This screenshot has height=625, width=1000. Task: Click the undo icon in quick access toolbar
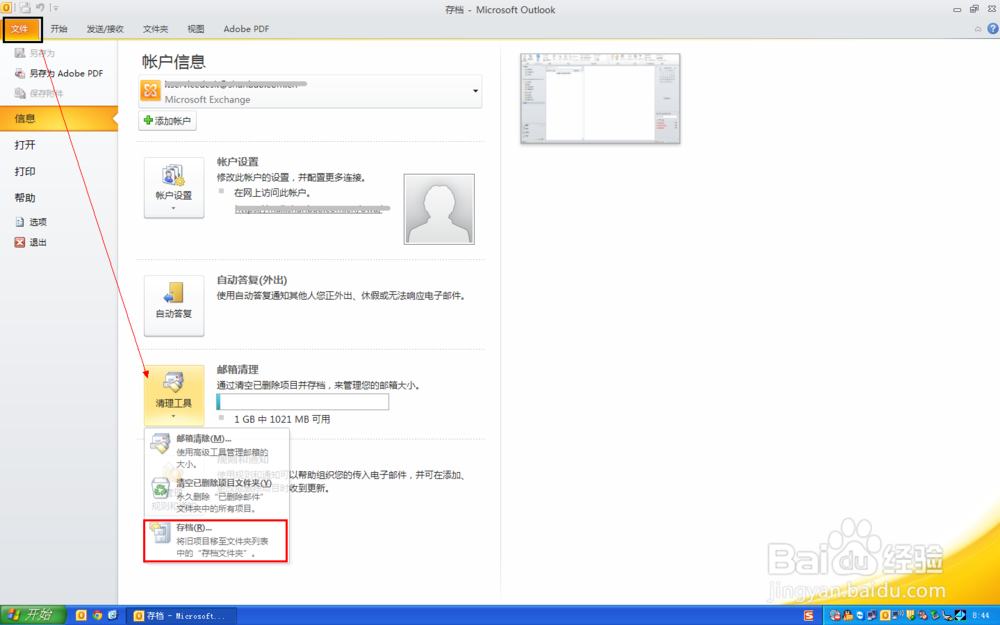coord(40,8)
